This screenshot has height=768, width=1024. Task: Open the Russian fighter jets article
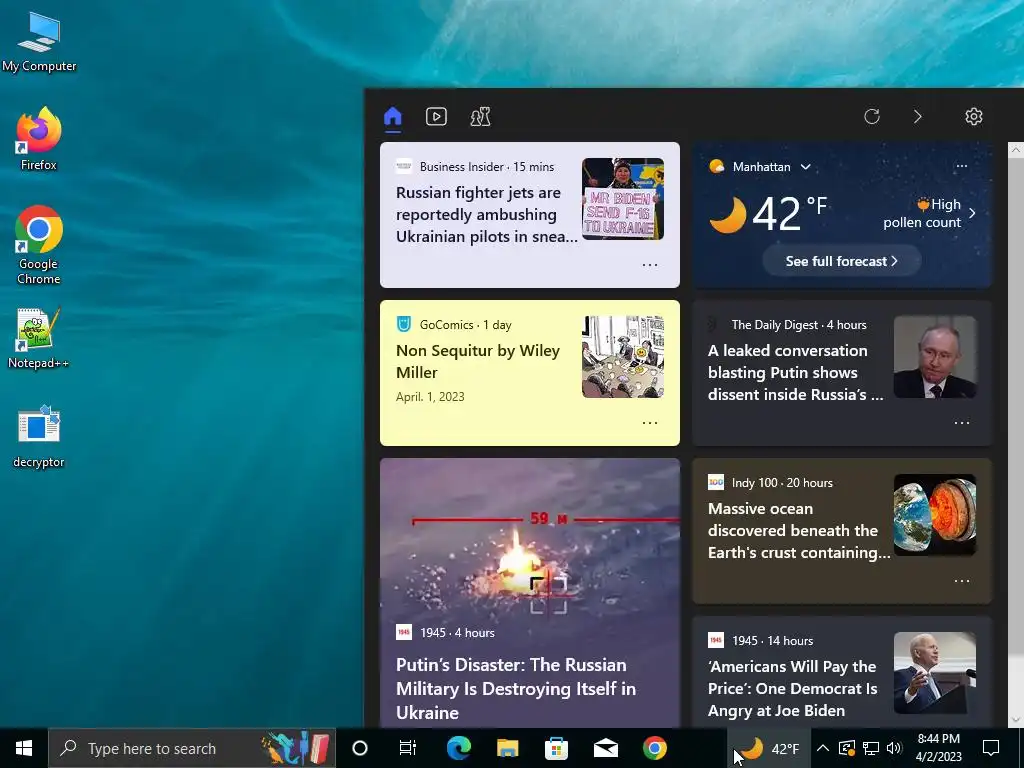(x=487, y=214)
